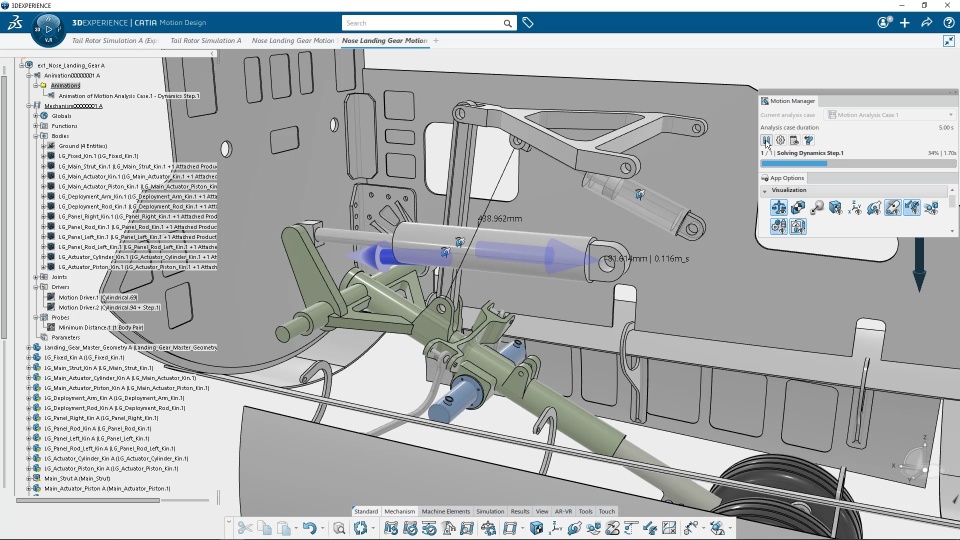Click the Paste icon in bottom toolbar
Screen dimensions: 960x540
(x=284, y=528)
